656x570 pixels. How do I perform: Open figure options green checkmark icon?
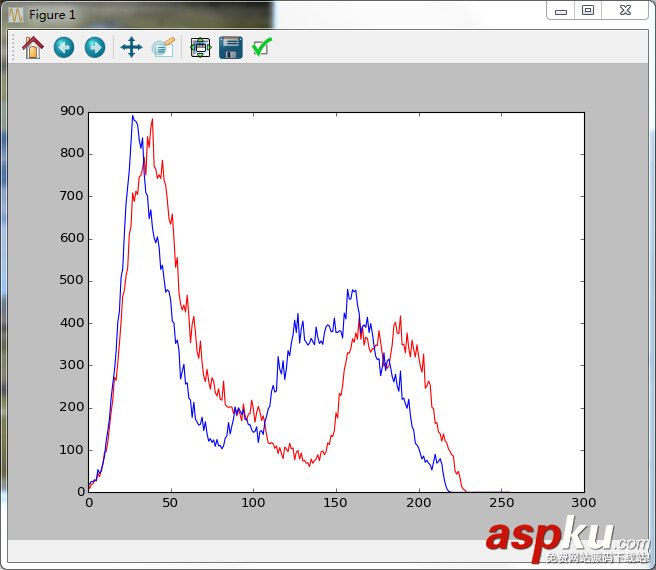[262, 47]
